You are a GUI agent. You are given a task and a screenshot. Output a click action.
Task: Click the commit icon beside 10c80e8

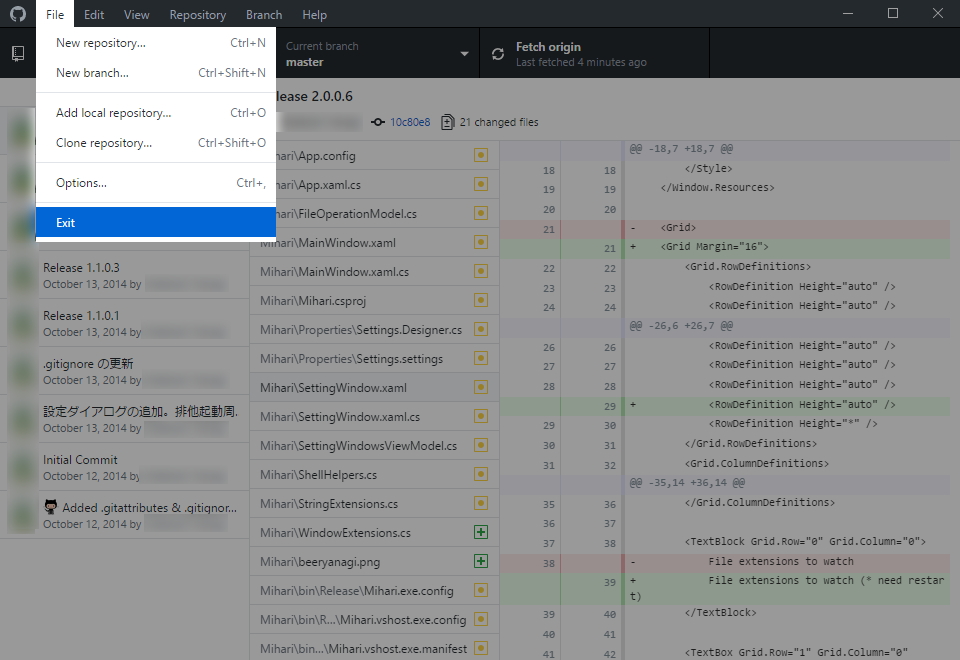point(377,122)
